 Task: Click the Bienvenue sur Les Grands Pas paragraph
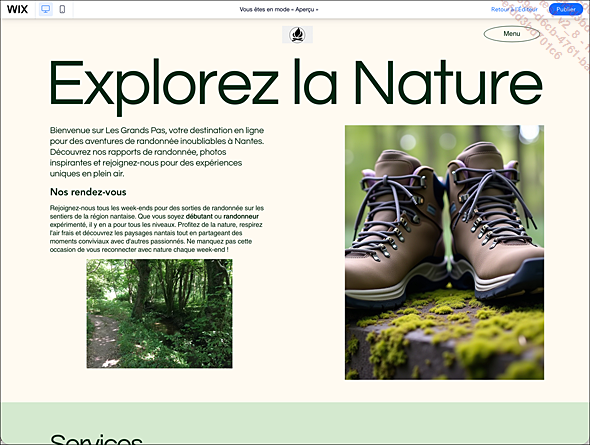point(157,152)
